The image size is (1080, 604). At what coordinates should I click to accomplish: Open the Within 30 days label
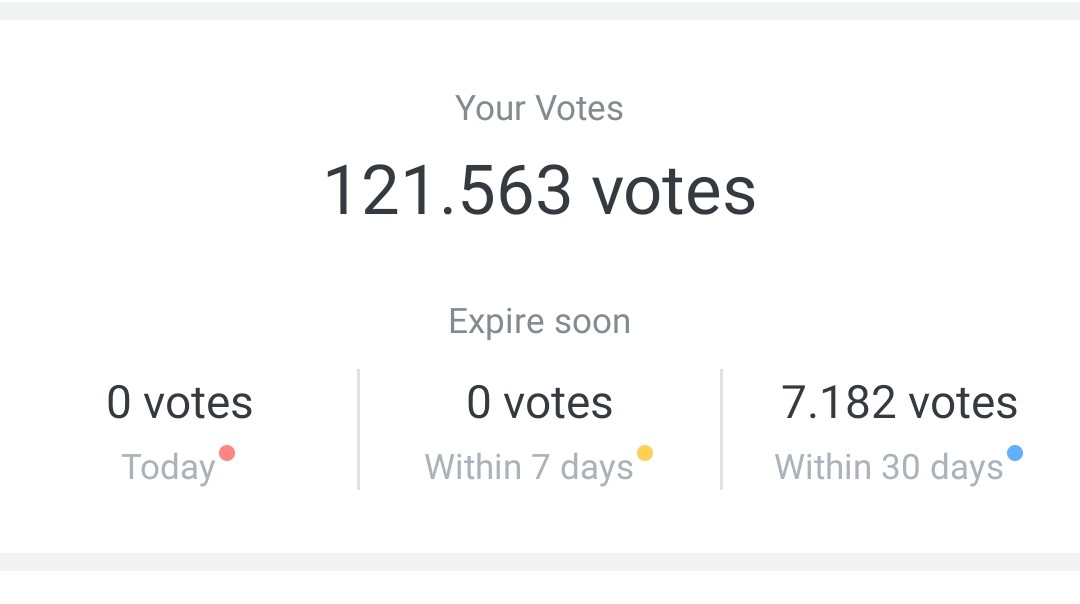pyautogui.click(x=888, y=468)
